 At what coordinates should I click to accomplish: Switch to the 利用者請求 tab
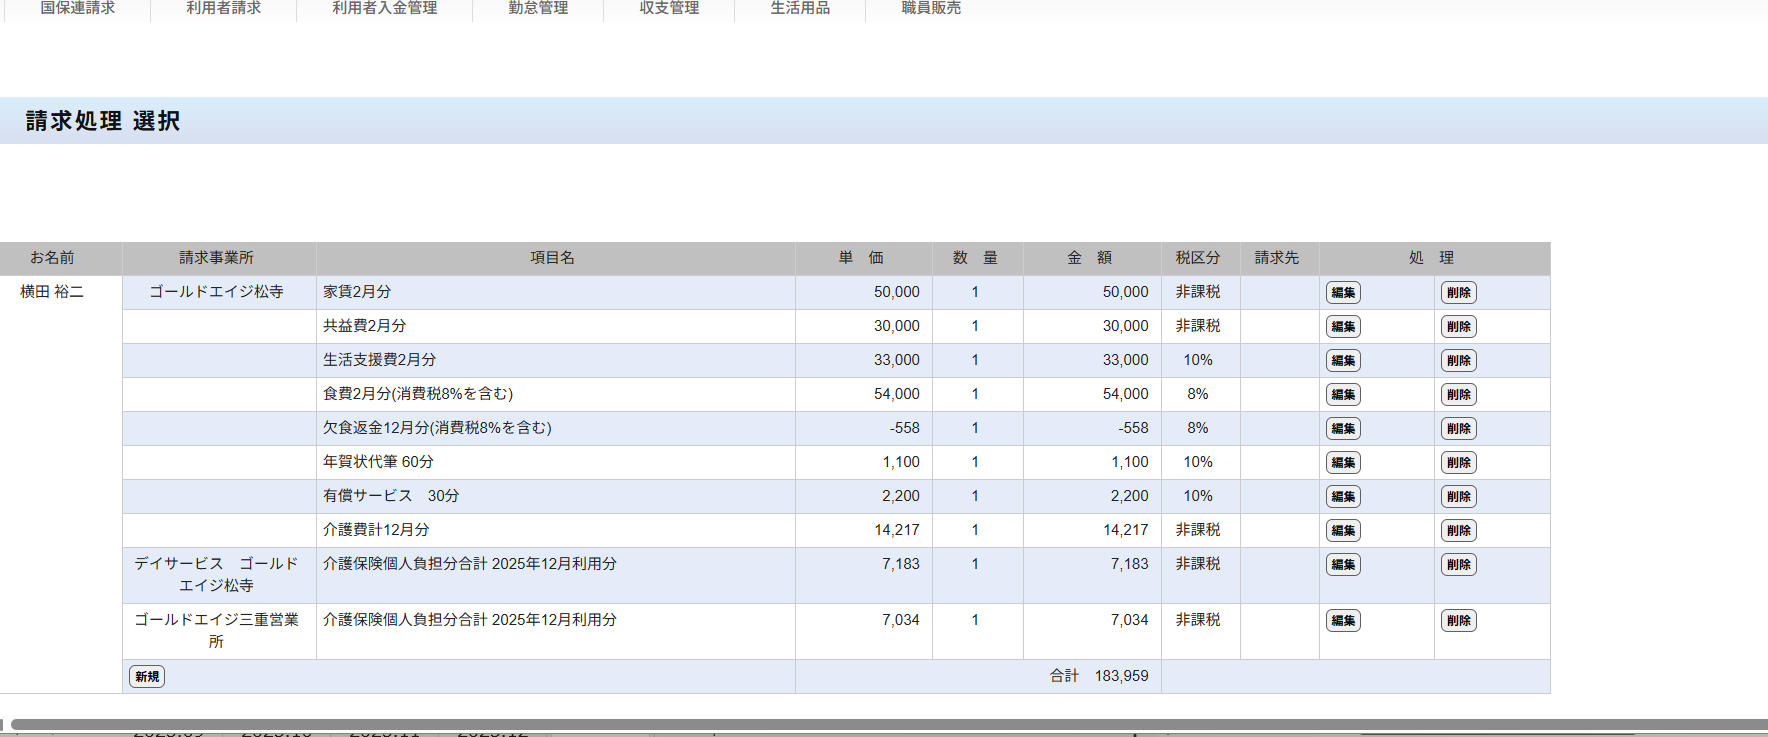coord(224,8)
